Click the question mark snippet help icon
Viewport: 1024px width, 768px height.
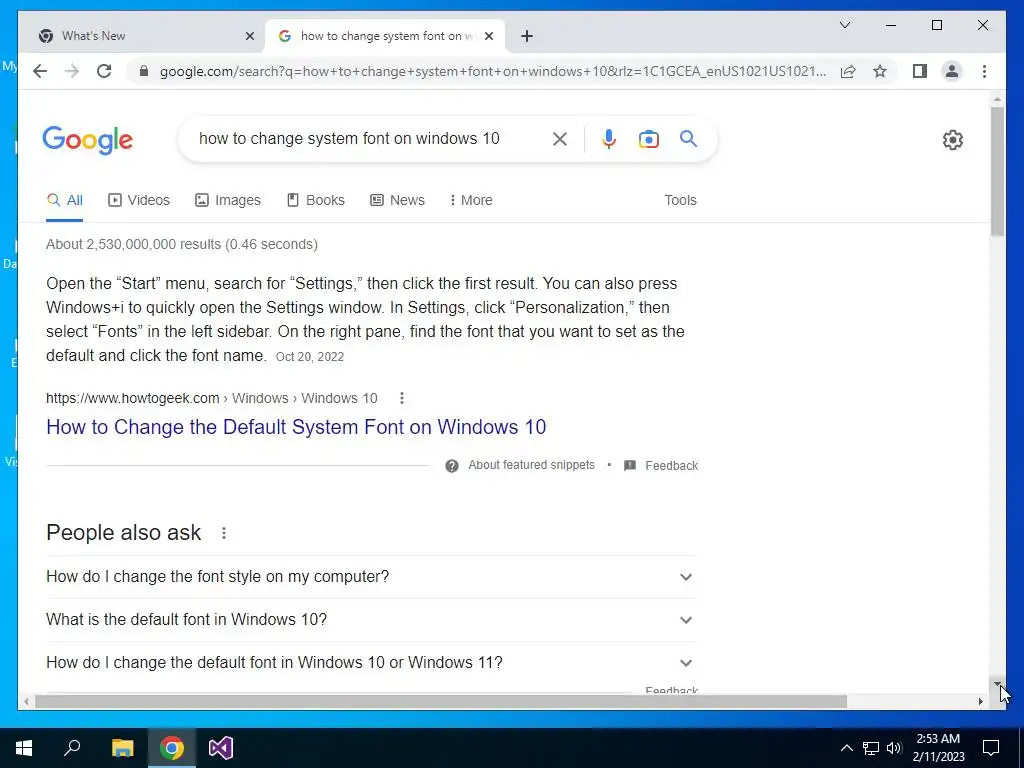(x=451, y=466)
